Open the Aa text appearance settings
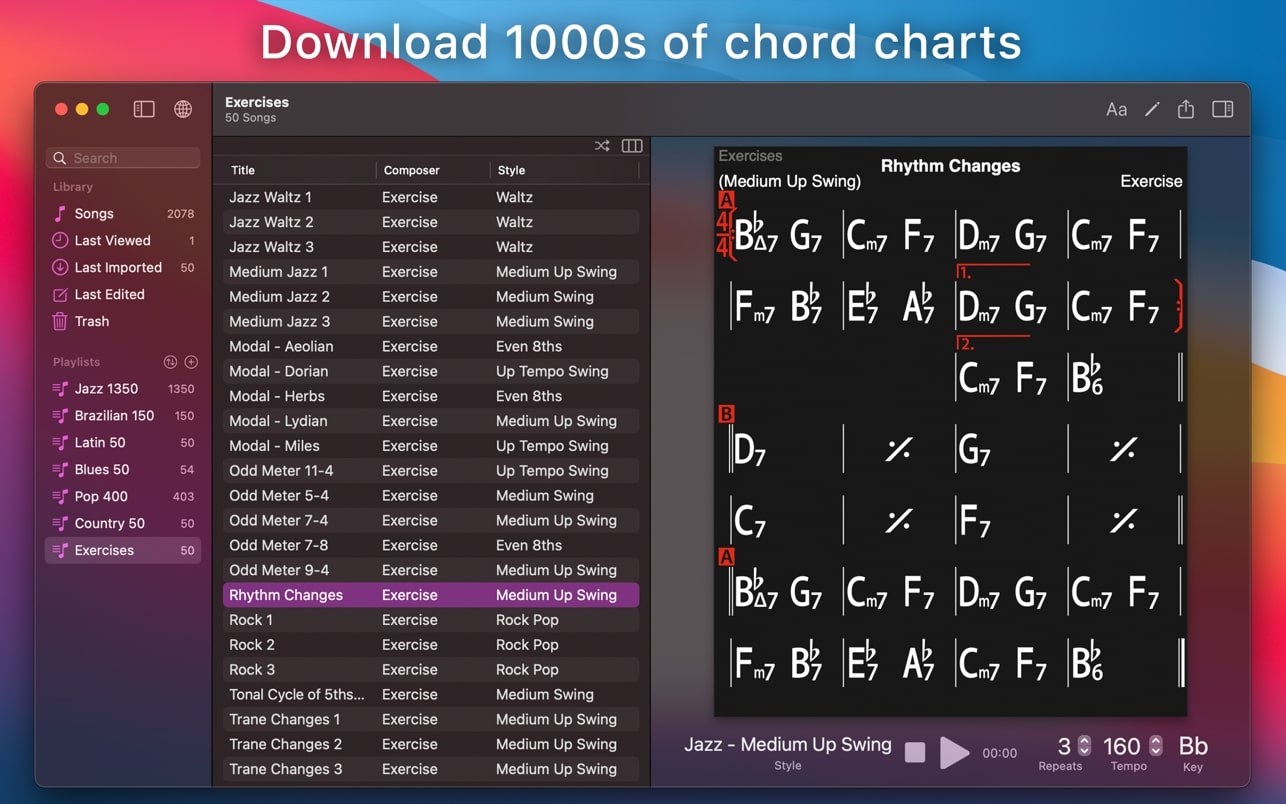The image size is (1286, 804). pos(1117,109)
